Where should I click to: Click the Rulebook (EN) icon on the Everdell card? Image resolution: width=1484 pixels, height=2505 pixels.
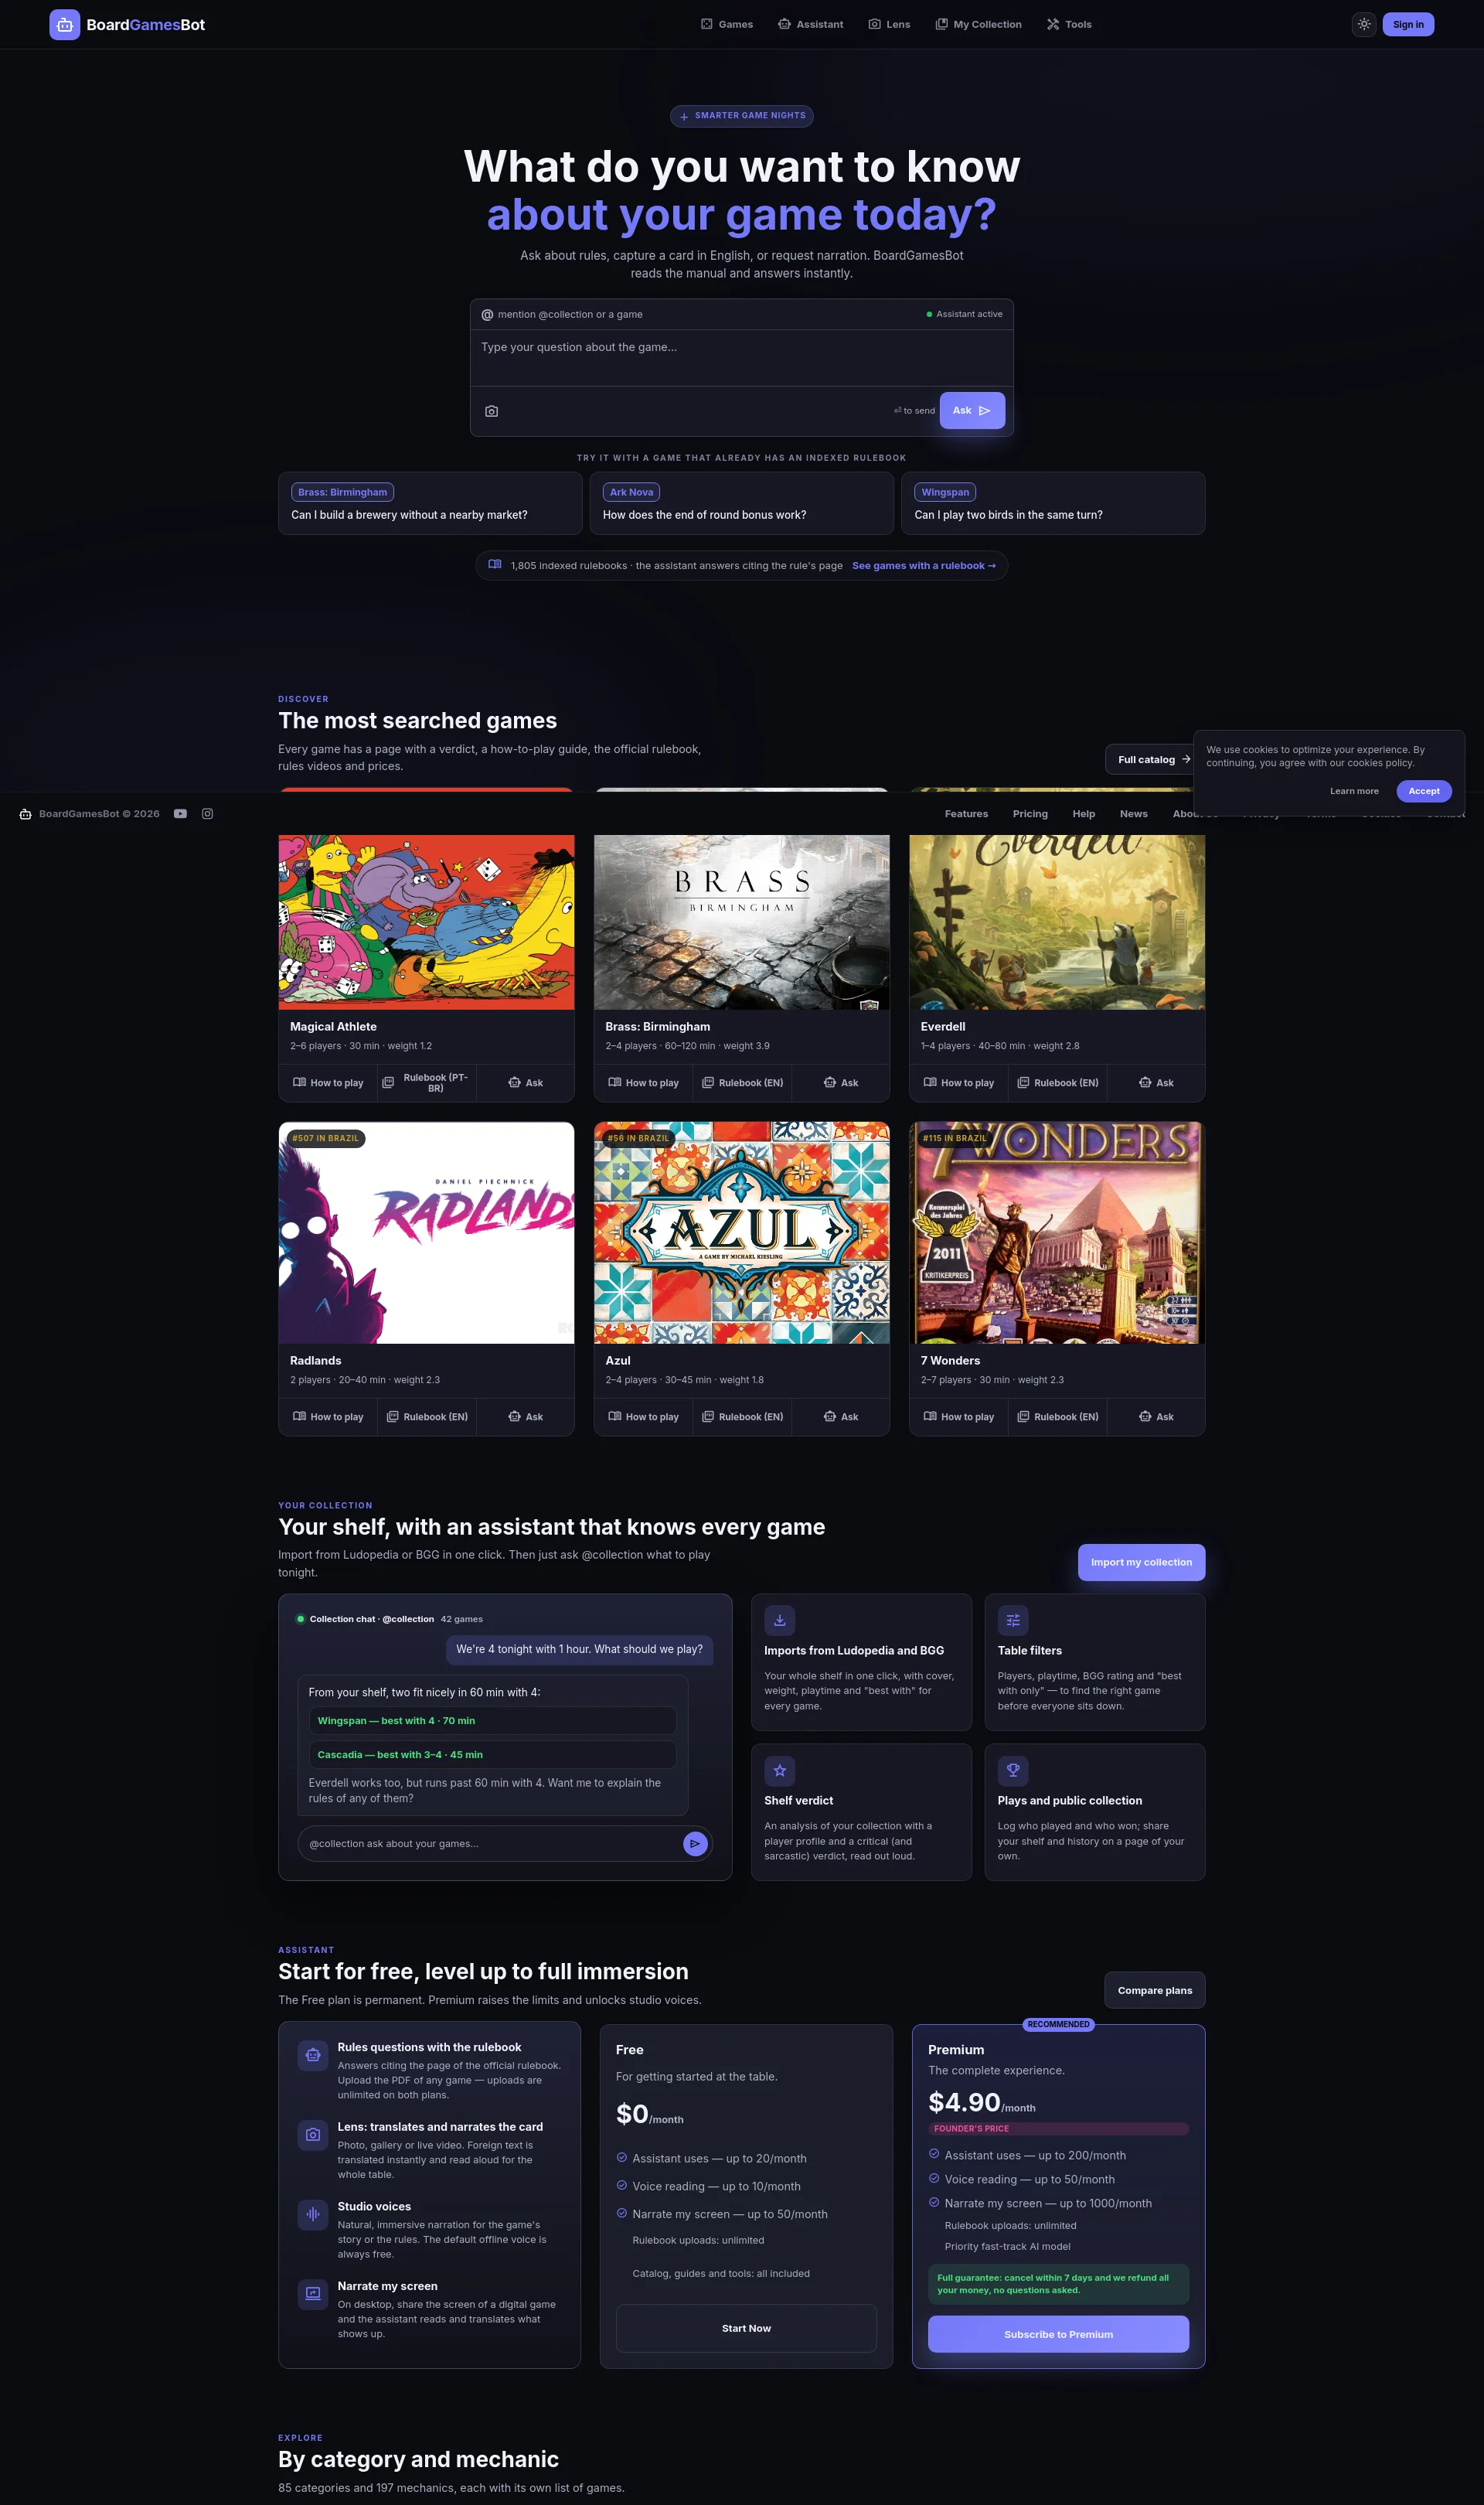1023,1083
